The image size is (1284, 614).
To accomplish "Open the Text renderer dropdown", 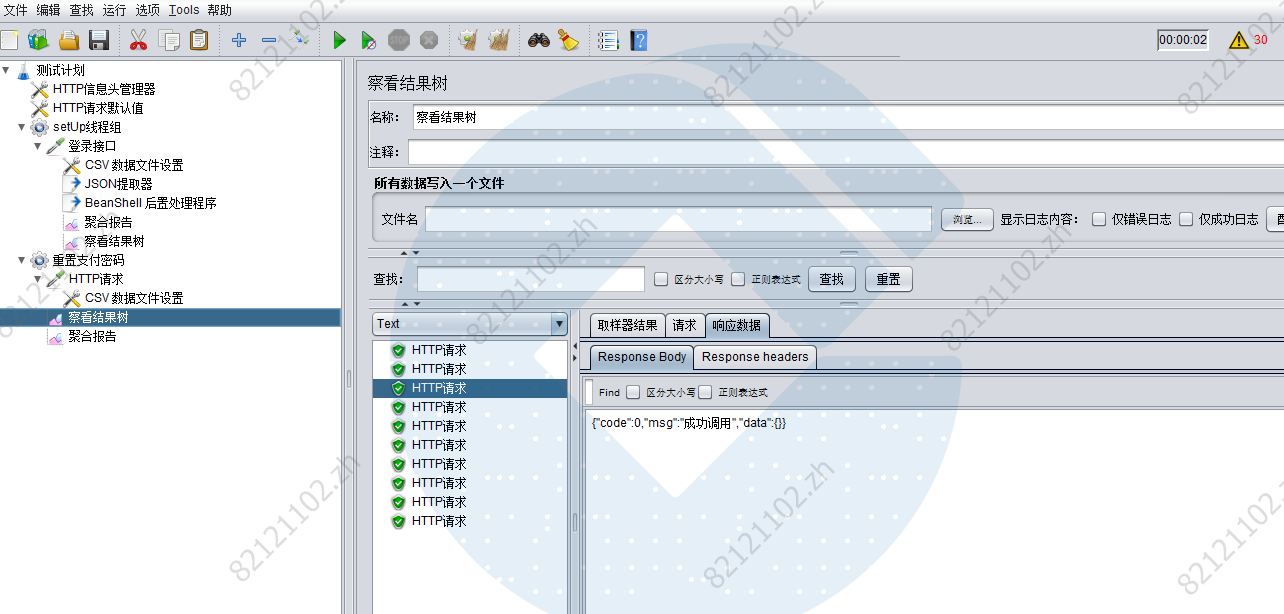I will pos(470,324).
